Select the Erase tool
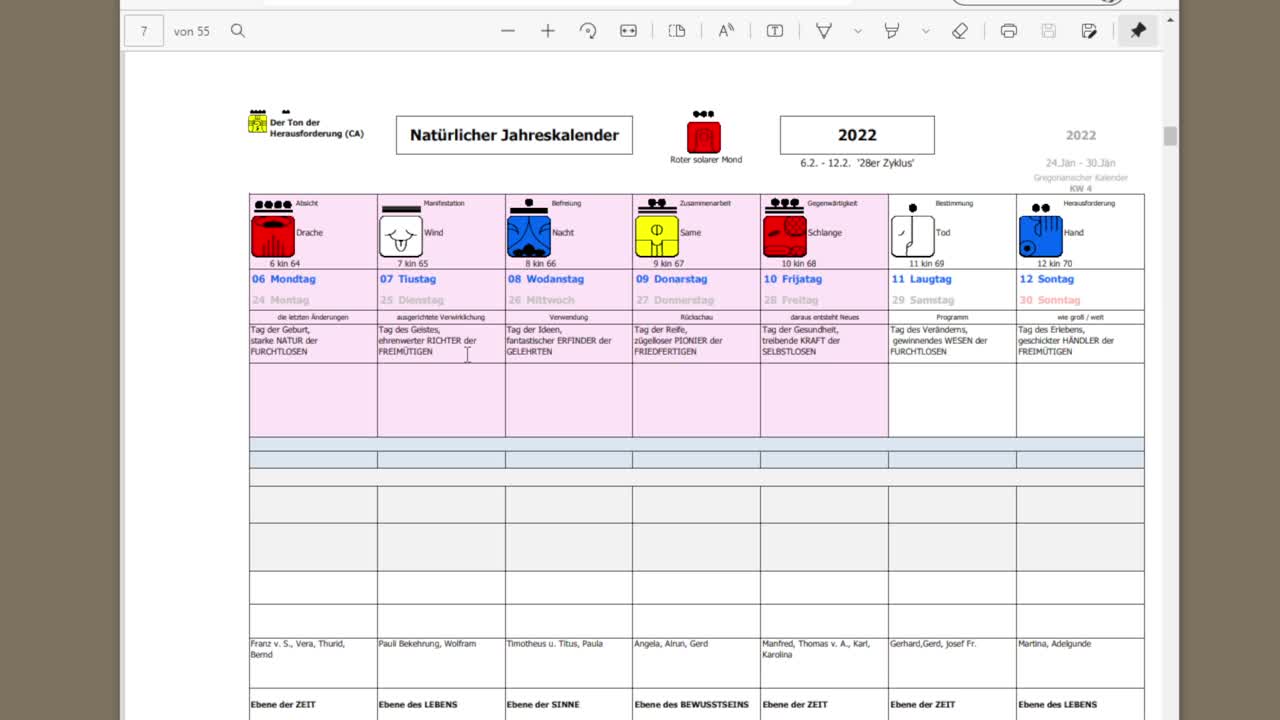1280x720 pixels. coord(960,31)
